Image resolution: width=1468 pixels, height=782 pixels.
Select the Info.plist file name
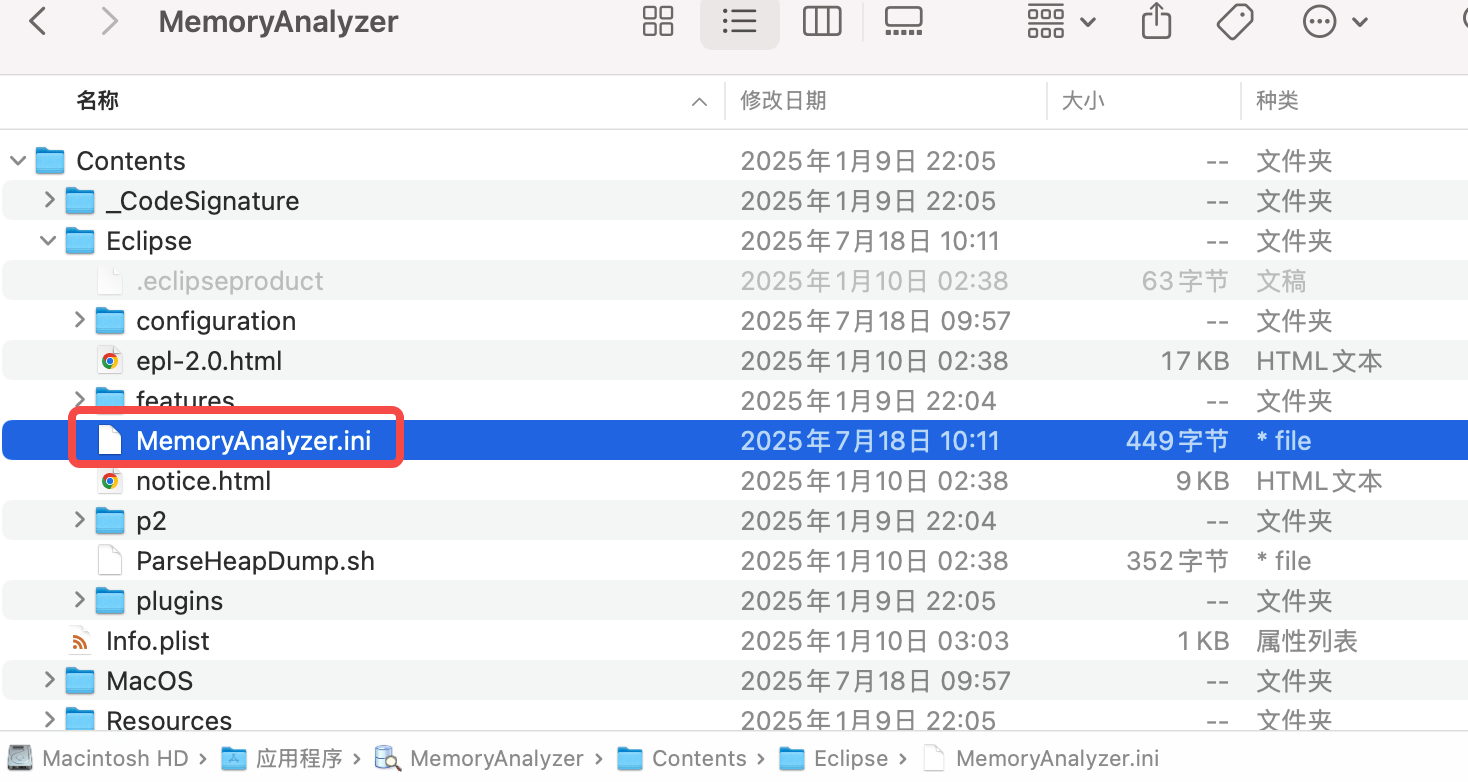158,641
